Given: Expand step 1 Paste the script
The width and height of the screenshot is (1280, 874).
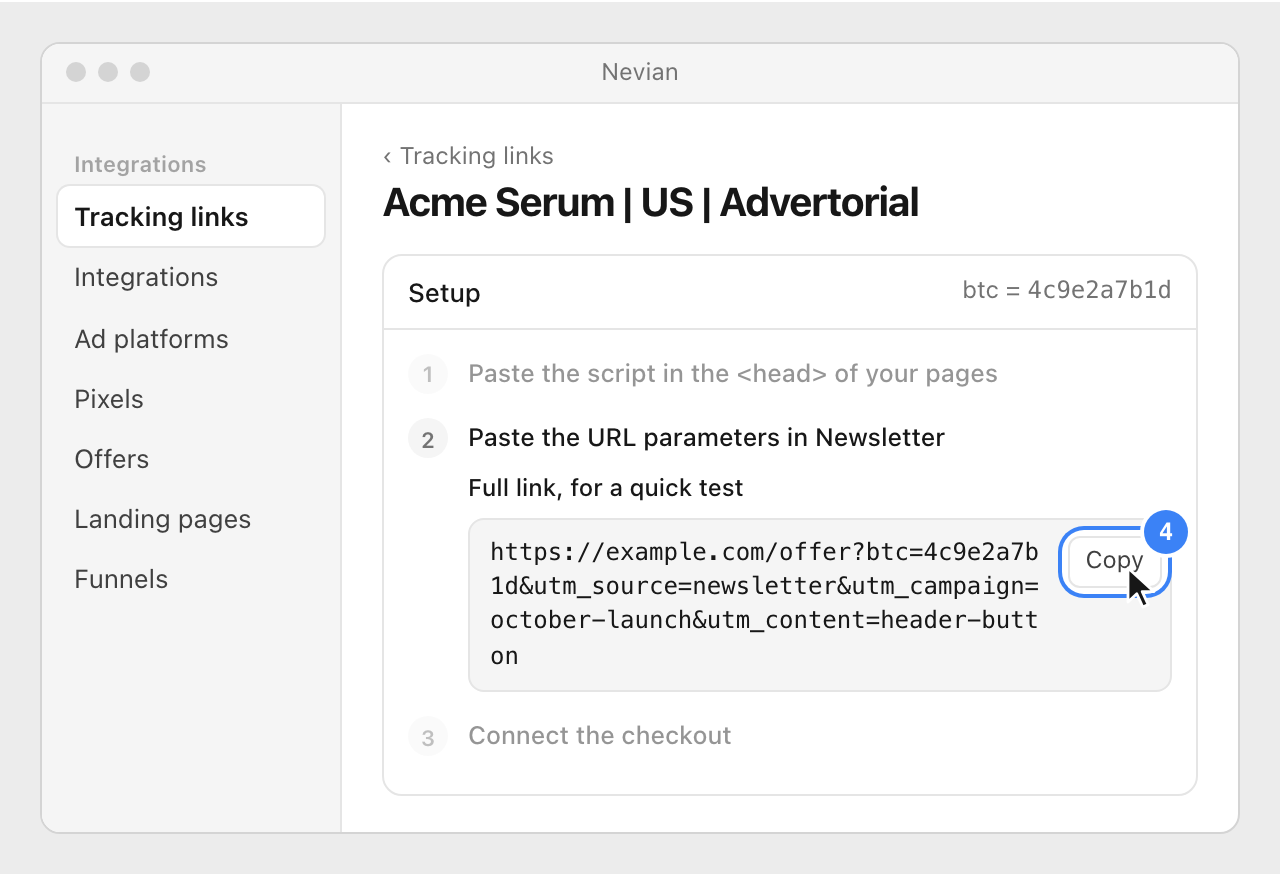Looking at the screenshot, I should coord(733,374).
